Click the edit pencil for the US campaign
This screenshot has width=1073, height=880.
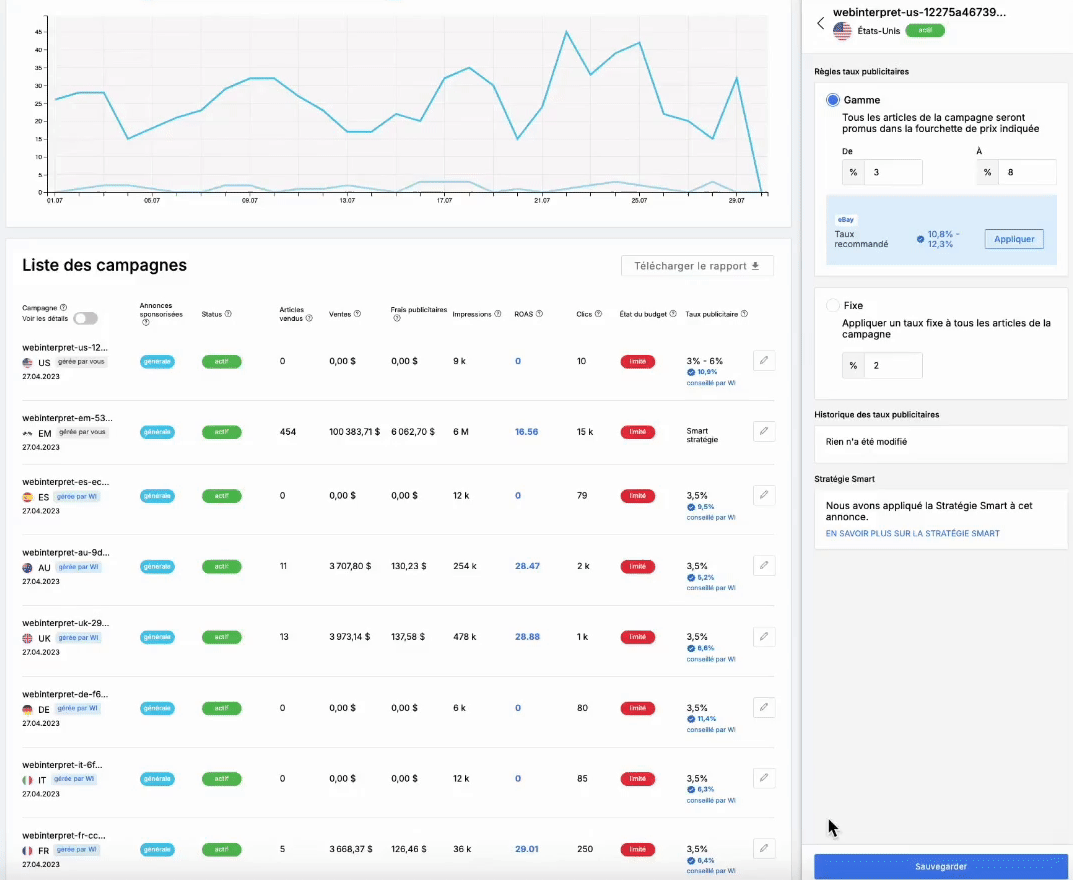pyautogui.click(x=763, y=361)
